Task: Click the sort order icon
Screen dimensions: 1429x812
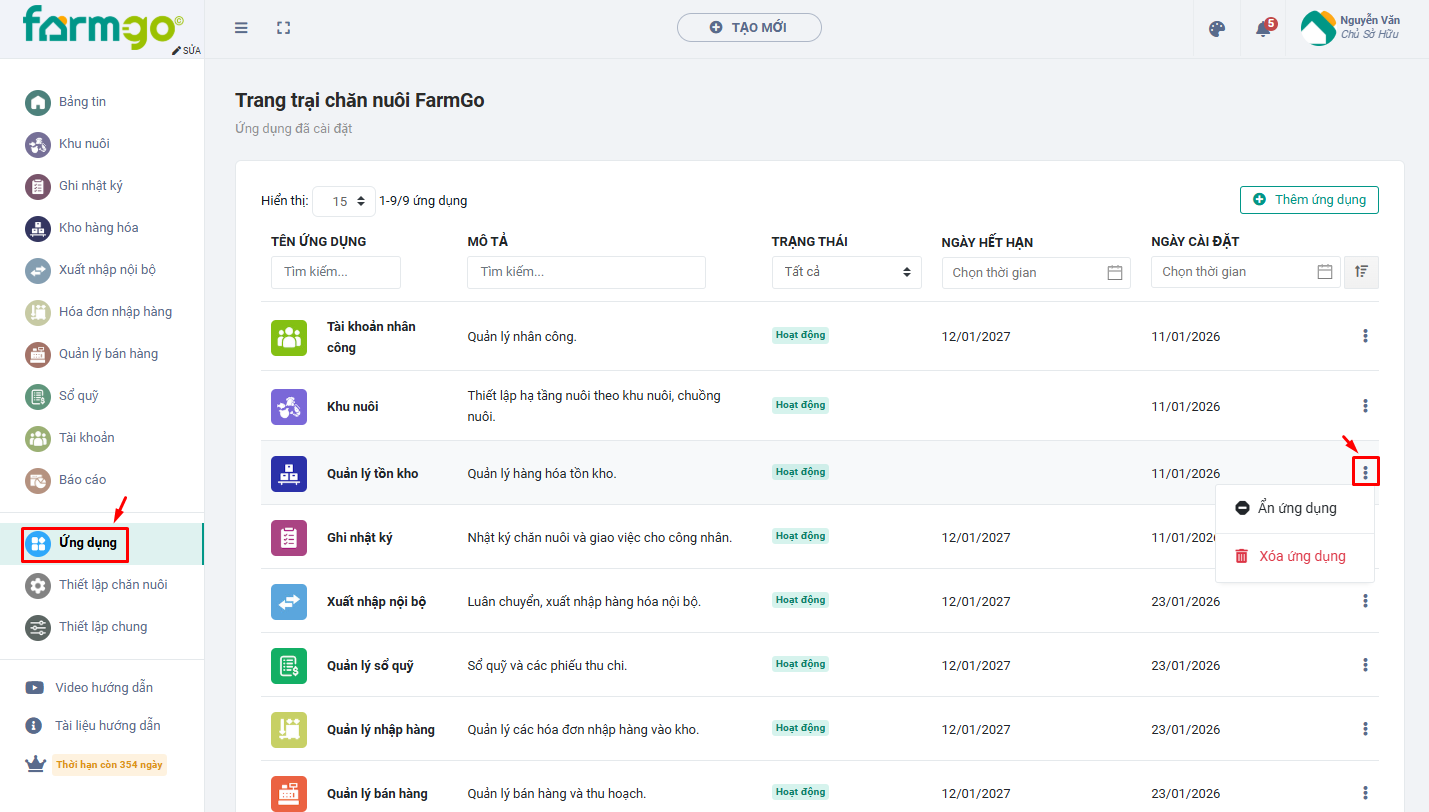Action: pyautogui.click(x=1361, y=272)
